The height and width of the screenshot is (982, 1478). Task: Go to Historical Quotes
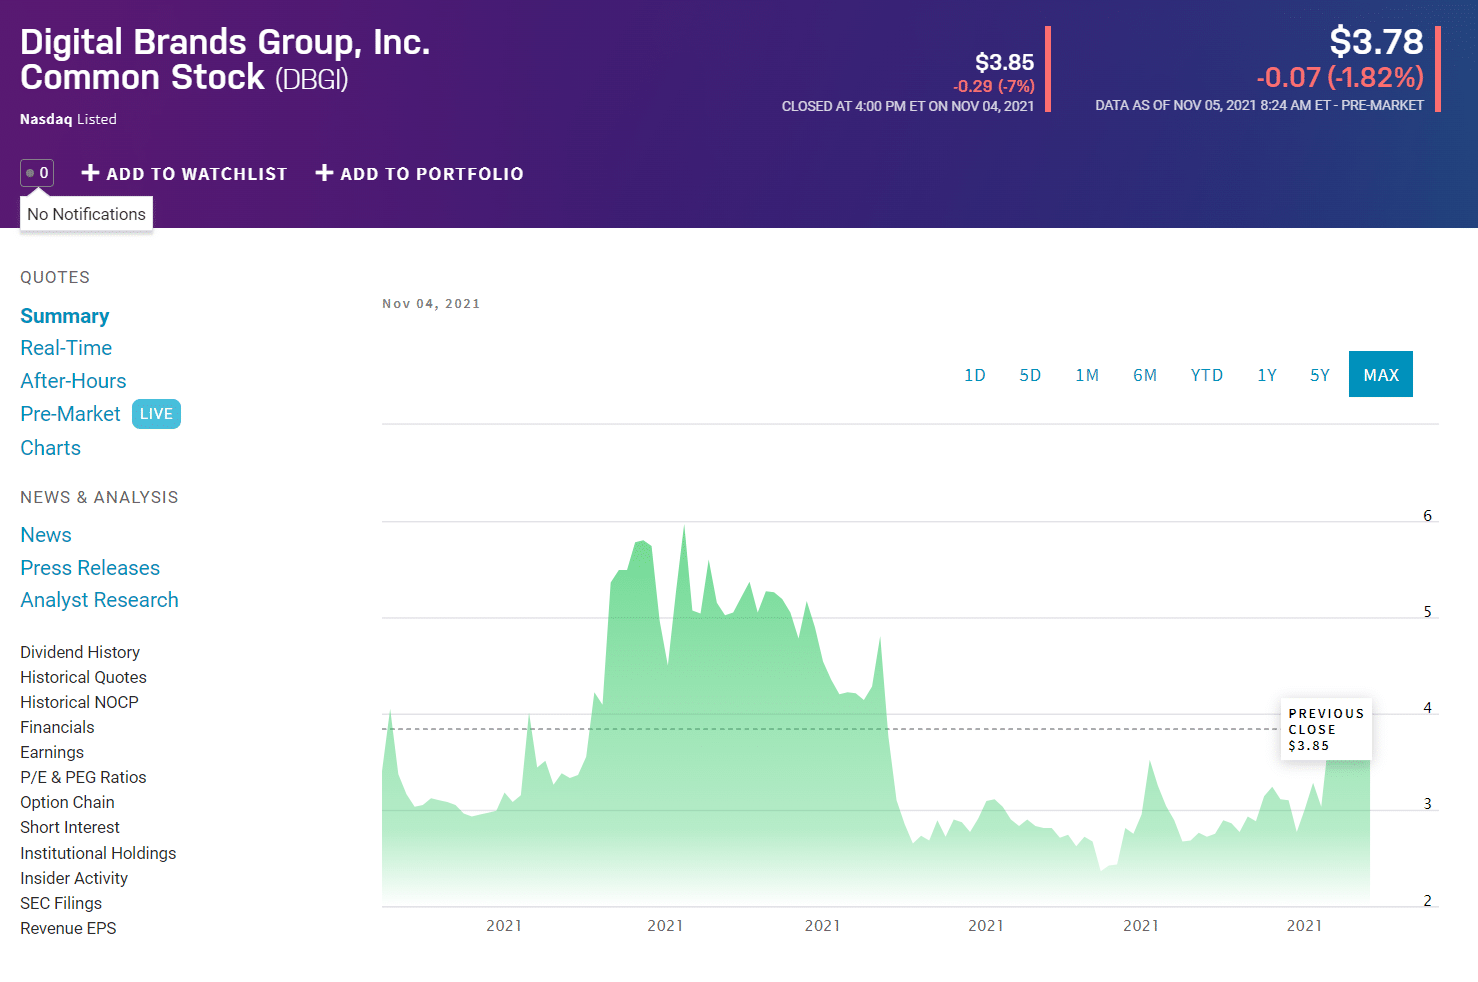tap(83, 677)
